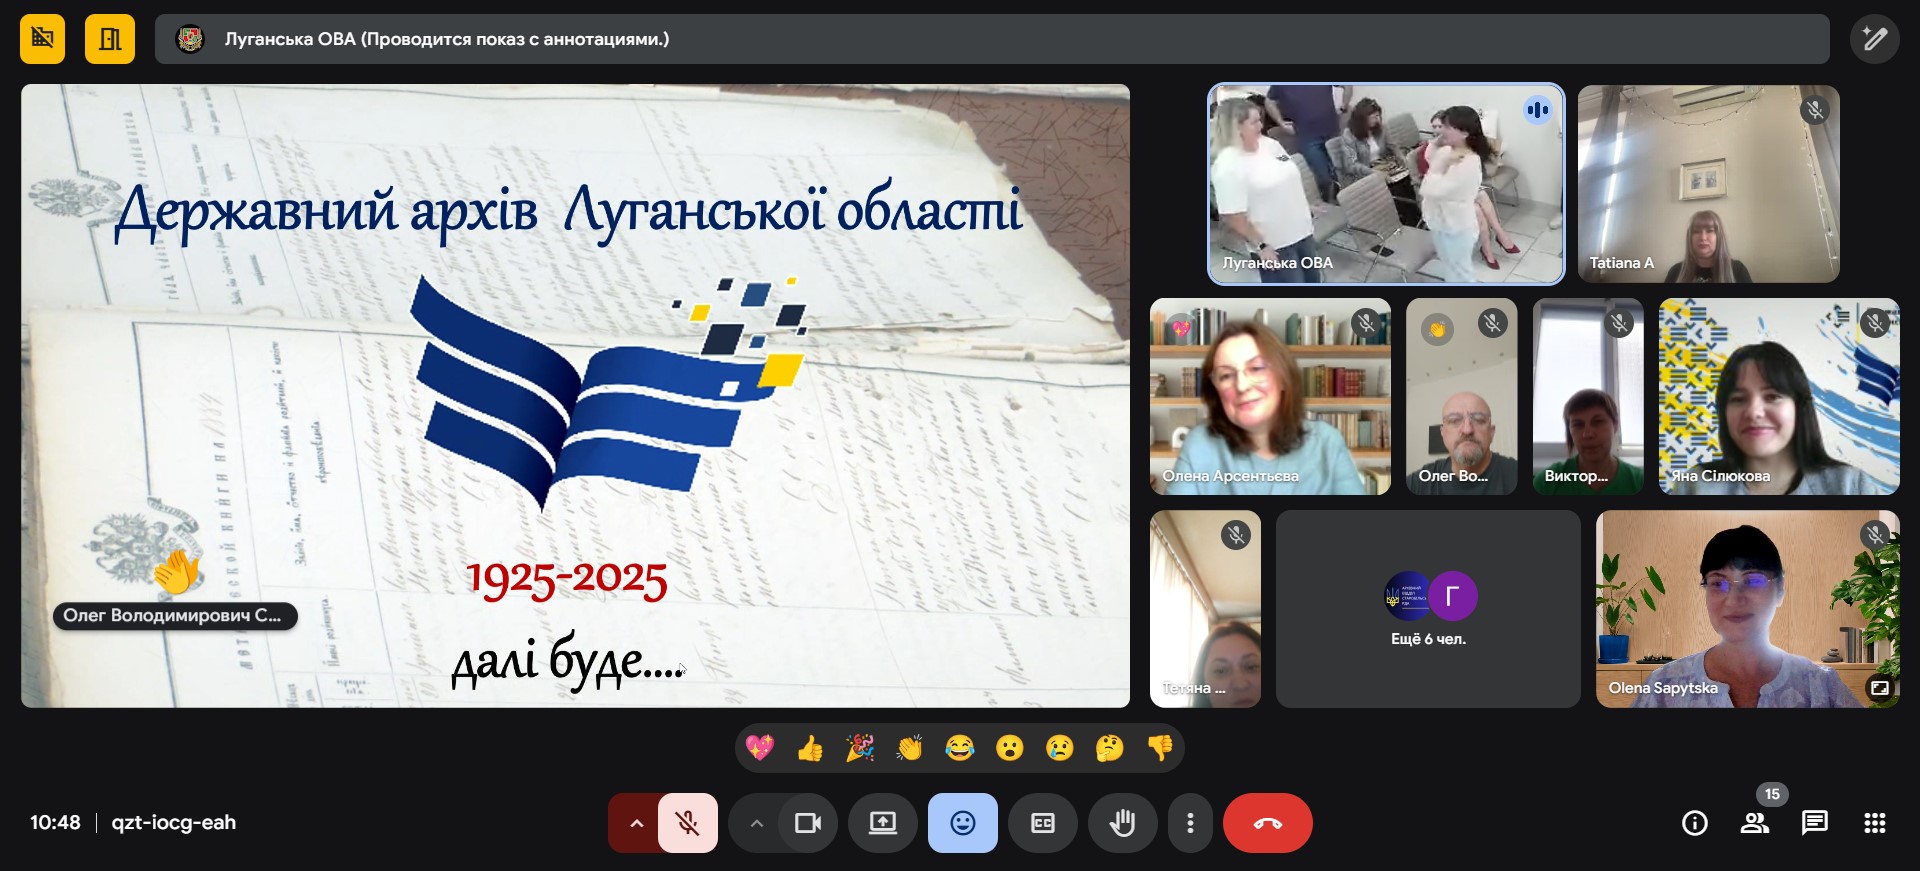Click the meeting code qzt-iocg-eah
Viewport: 1920px width, 871px height.
[x=174, y=823]
